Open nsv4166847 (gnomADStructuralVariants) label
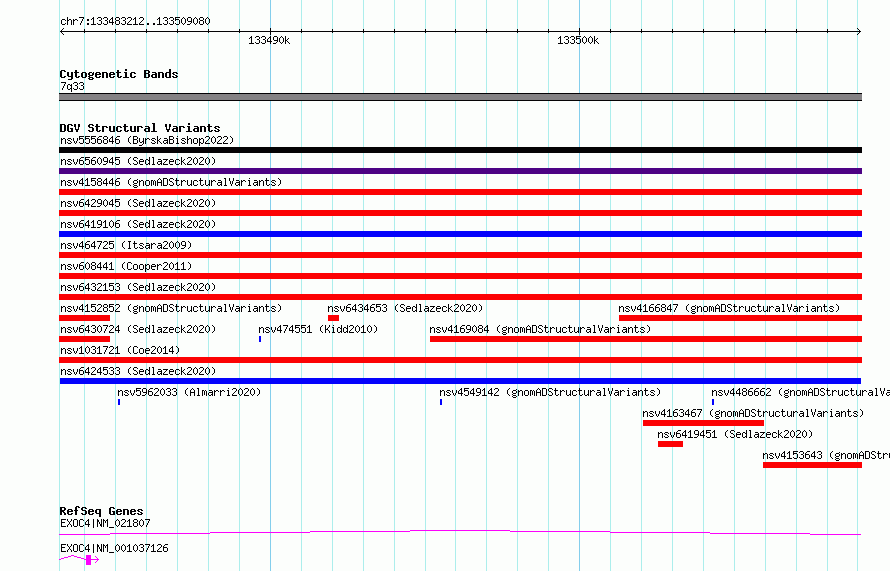890x571 pixels. (x=729, y=308)
